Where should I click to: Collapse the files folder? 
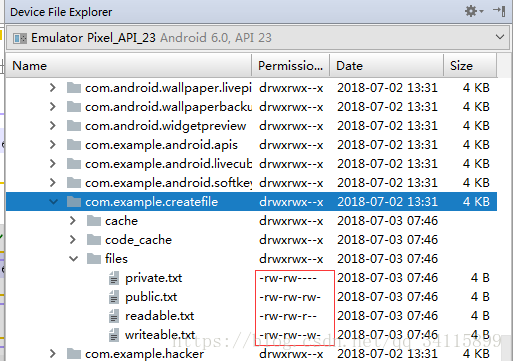(x=73, y=259)
